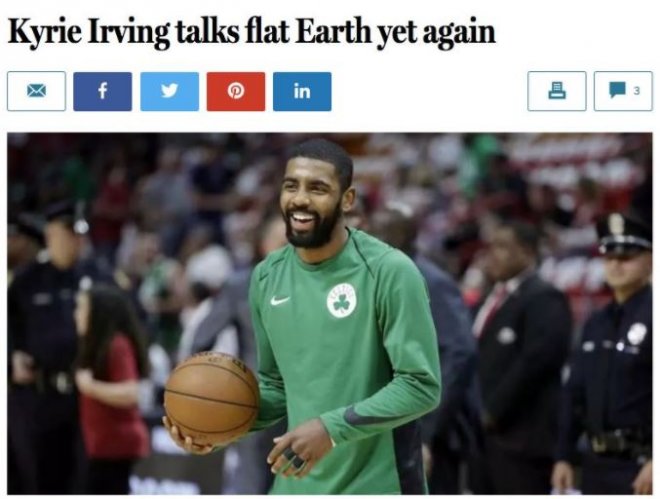Click the Celtics shamrock logo on shirt
This screenshot has width=660, height=499.
pos(342,300)
